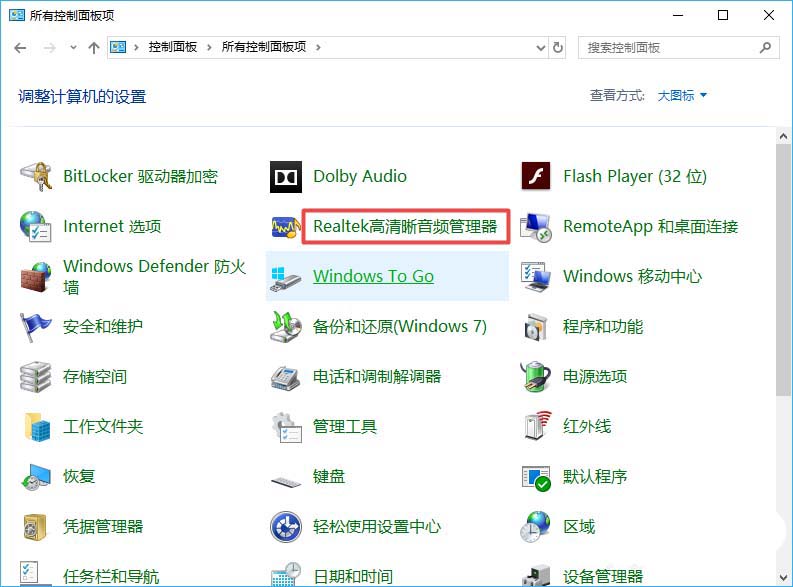Open the 管理工具 gear icon
Image resolution: width=793 pixels, height=587 pixels.
pyautogui.click(x=287, y=427)
